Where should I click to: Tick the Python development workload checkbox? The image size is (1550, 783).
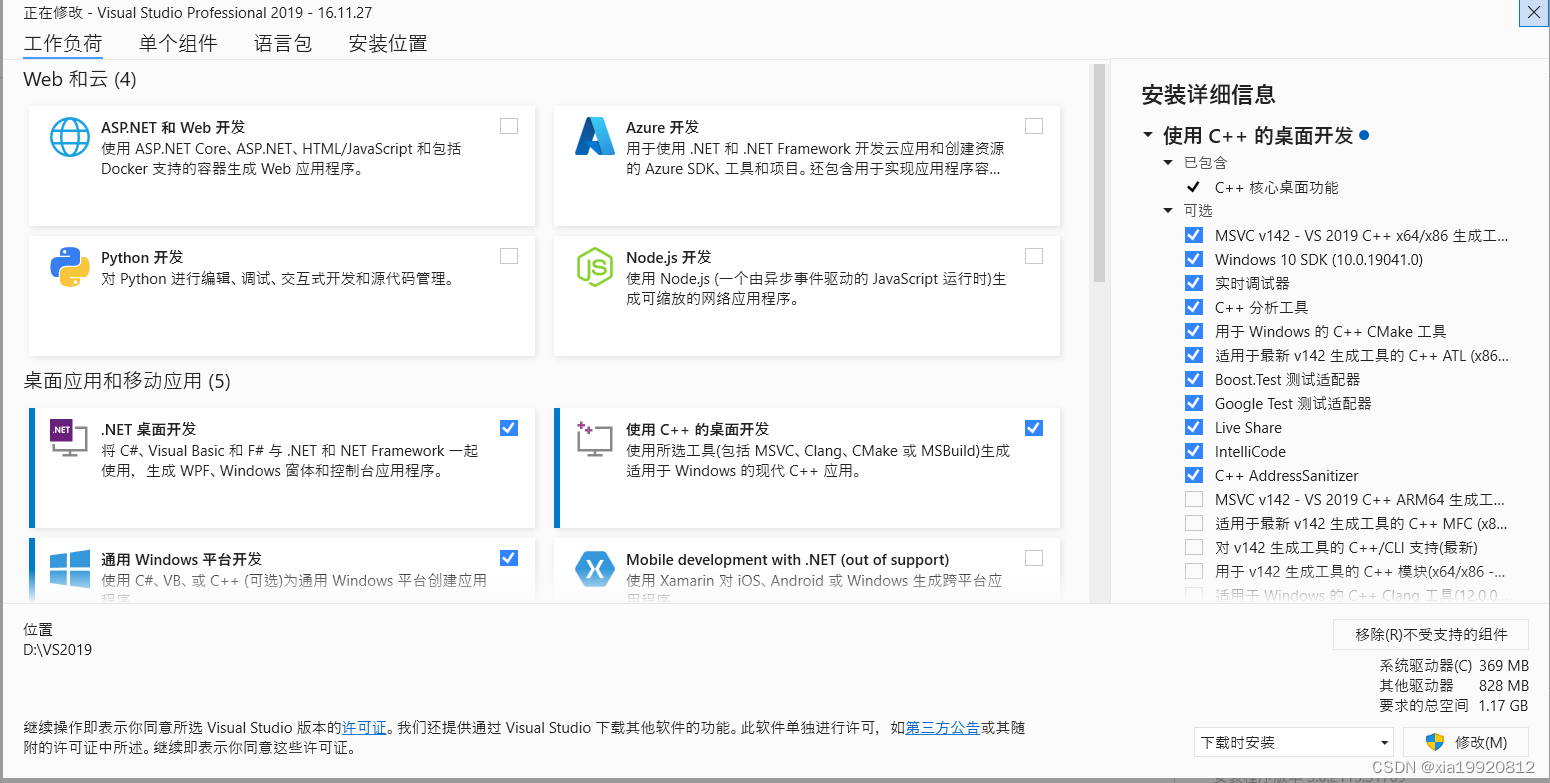(x=509, y=256)
